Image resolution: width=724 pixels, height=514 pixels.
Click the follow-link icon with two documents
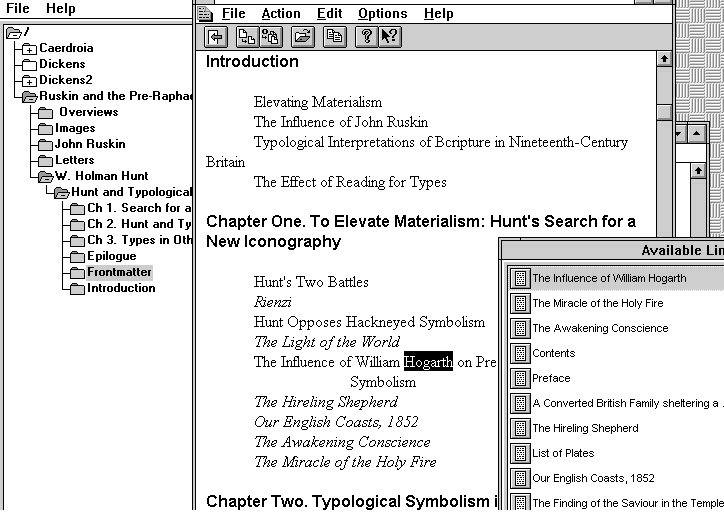click(x=247, y=36)
